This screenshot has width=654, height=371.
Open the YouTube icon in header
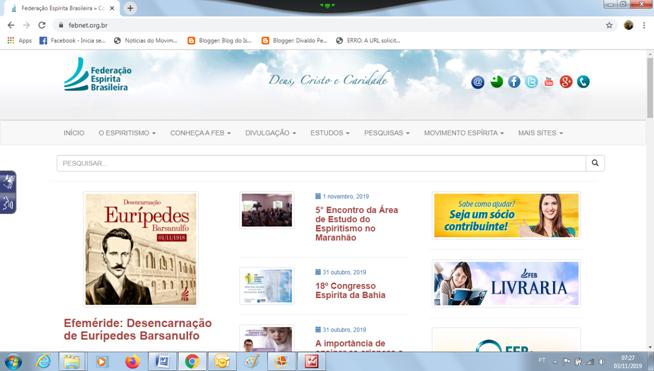tap(548, 82)
